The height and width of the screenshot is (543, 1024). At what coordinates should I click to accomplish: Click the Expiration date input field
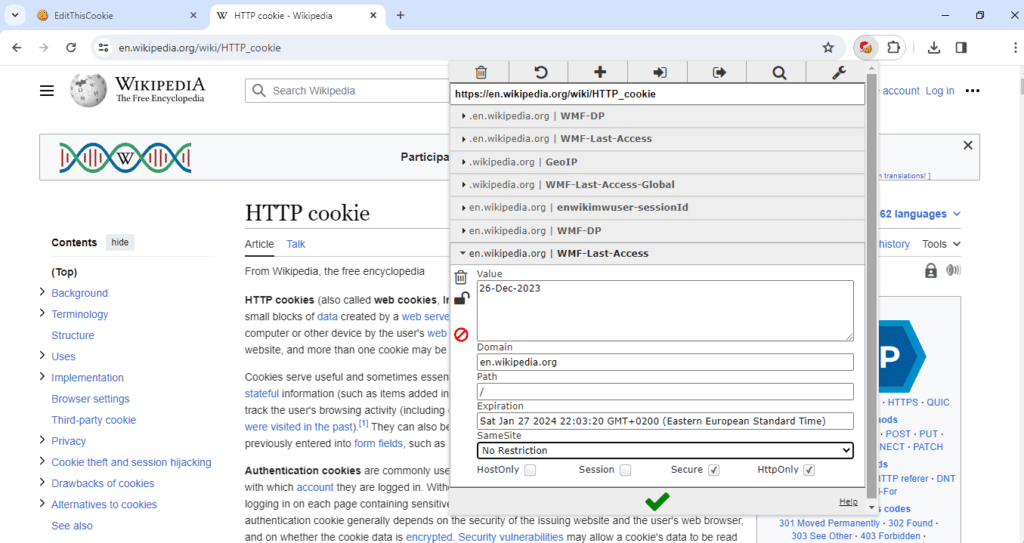point(665,421)
